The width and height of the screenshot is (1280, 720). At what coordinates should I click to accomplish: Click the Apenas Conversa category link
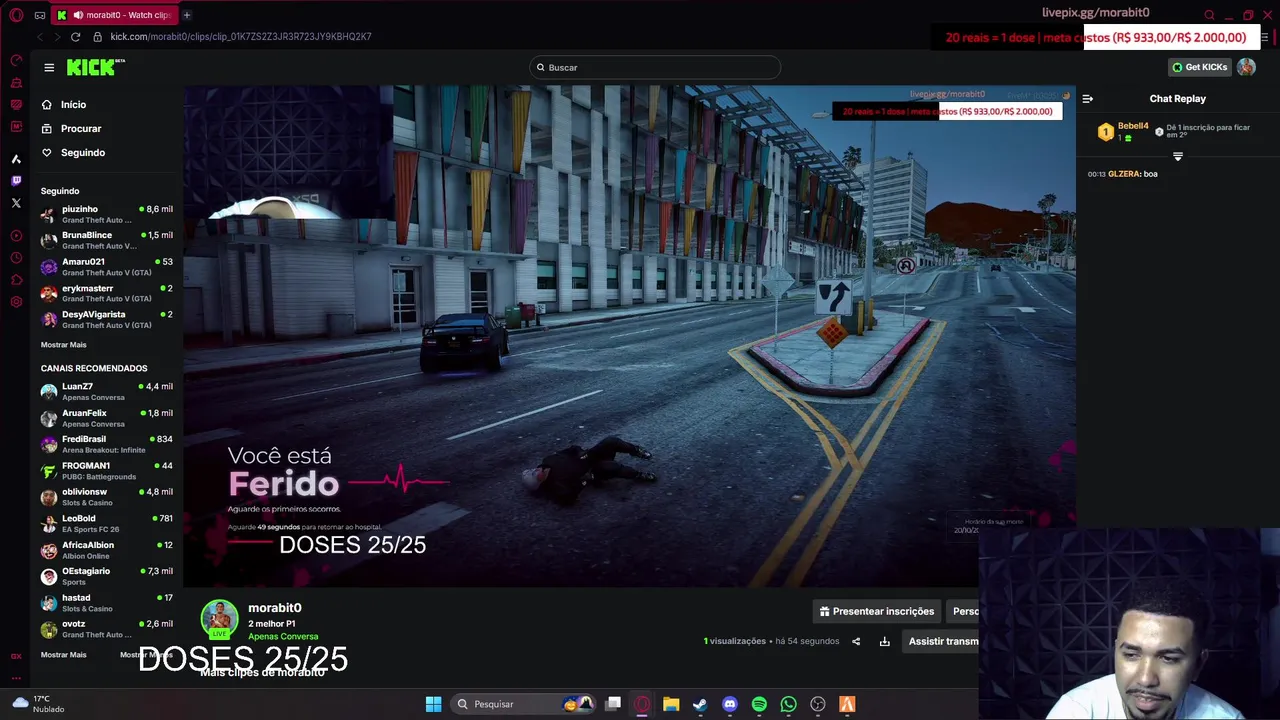click(283, 636)
